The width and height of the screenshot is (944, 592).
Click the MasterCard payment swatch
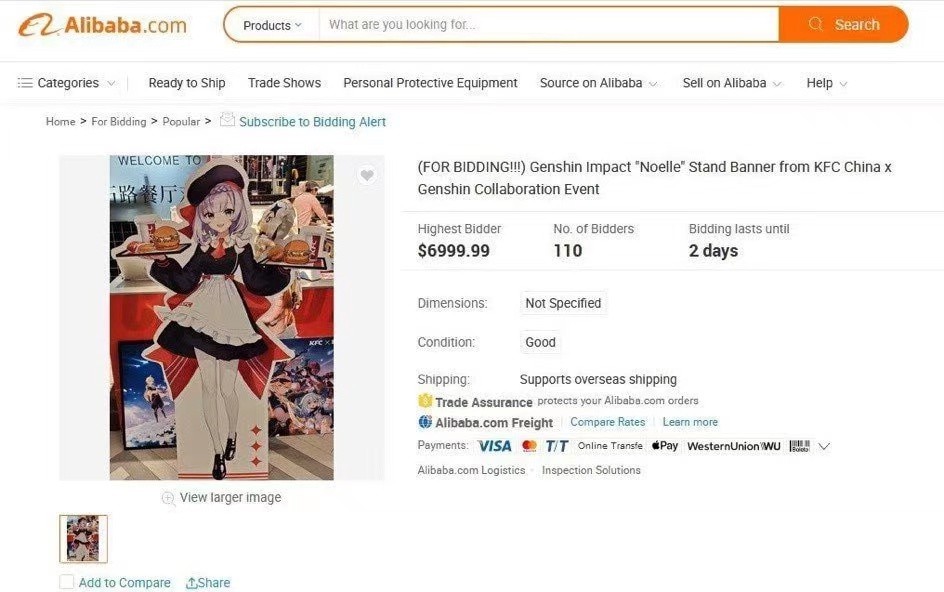(529, 446)
